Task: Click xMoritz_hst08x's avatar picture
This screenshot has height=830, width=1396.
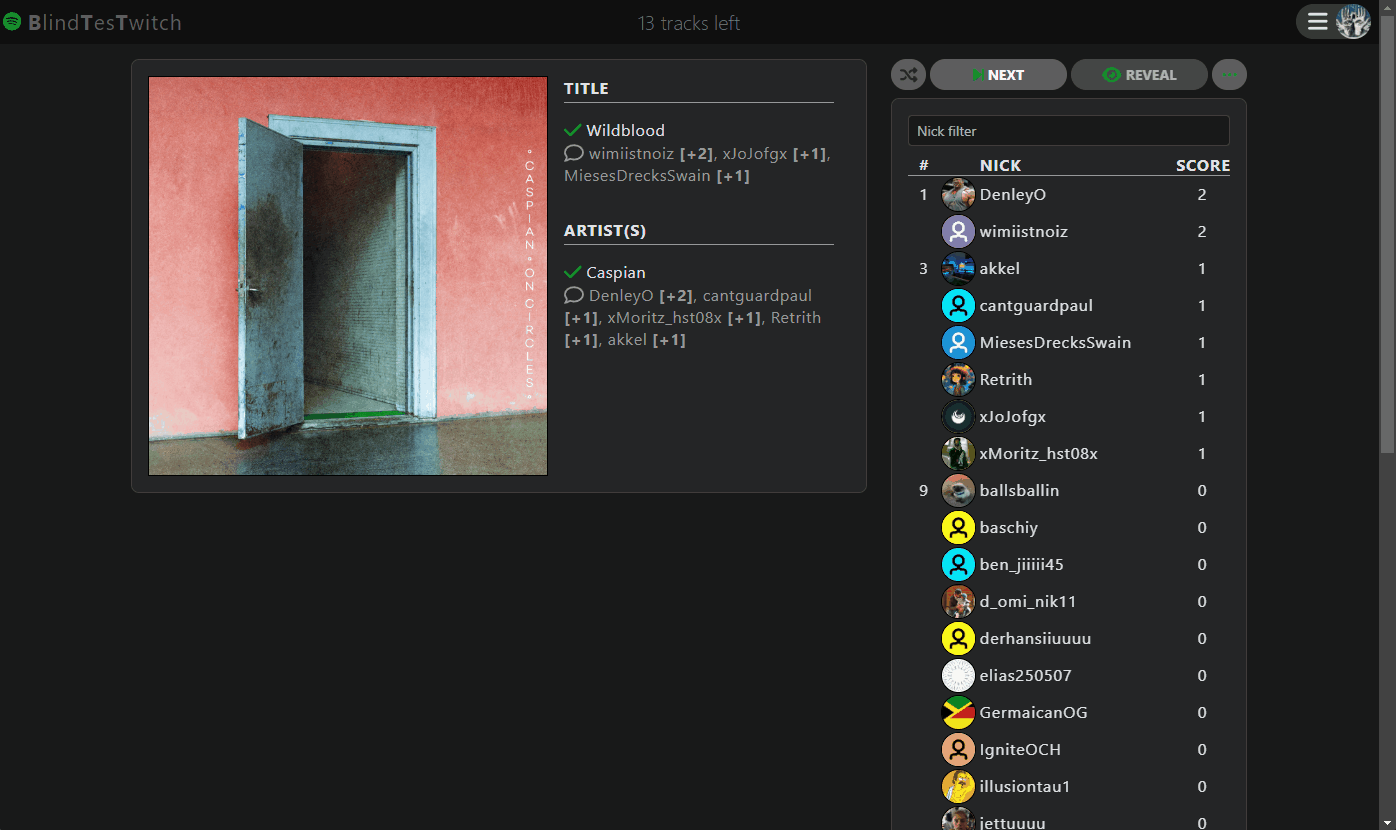Action: click(958, 454)
